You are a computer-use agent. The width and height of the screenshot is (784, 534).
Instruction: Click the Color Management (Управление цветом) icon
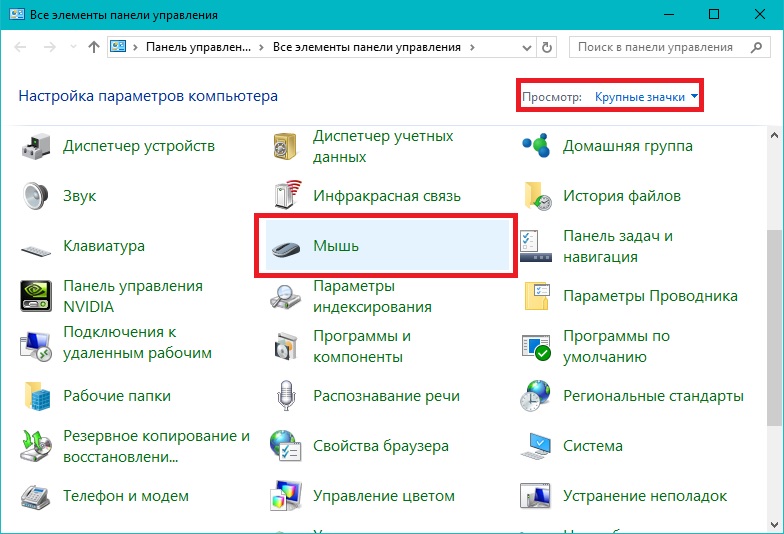tap(286, 496)
